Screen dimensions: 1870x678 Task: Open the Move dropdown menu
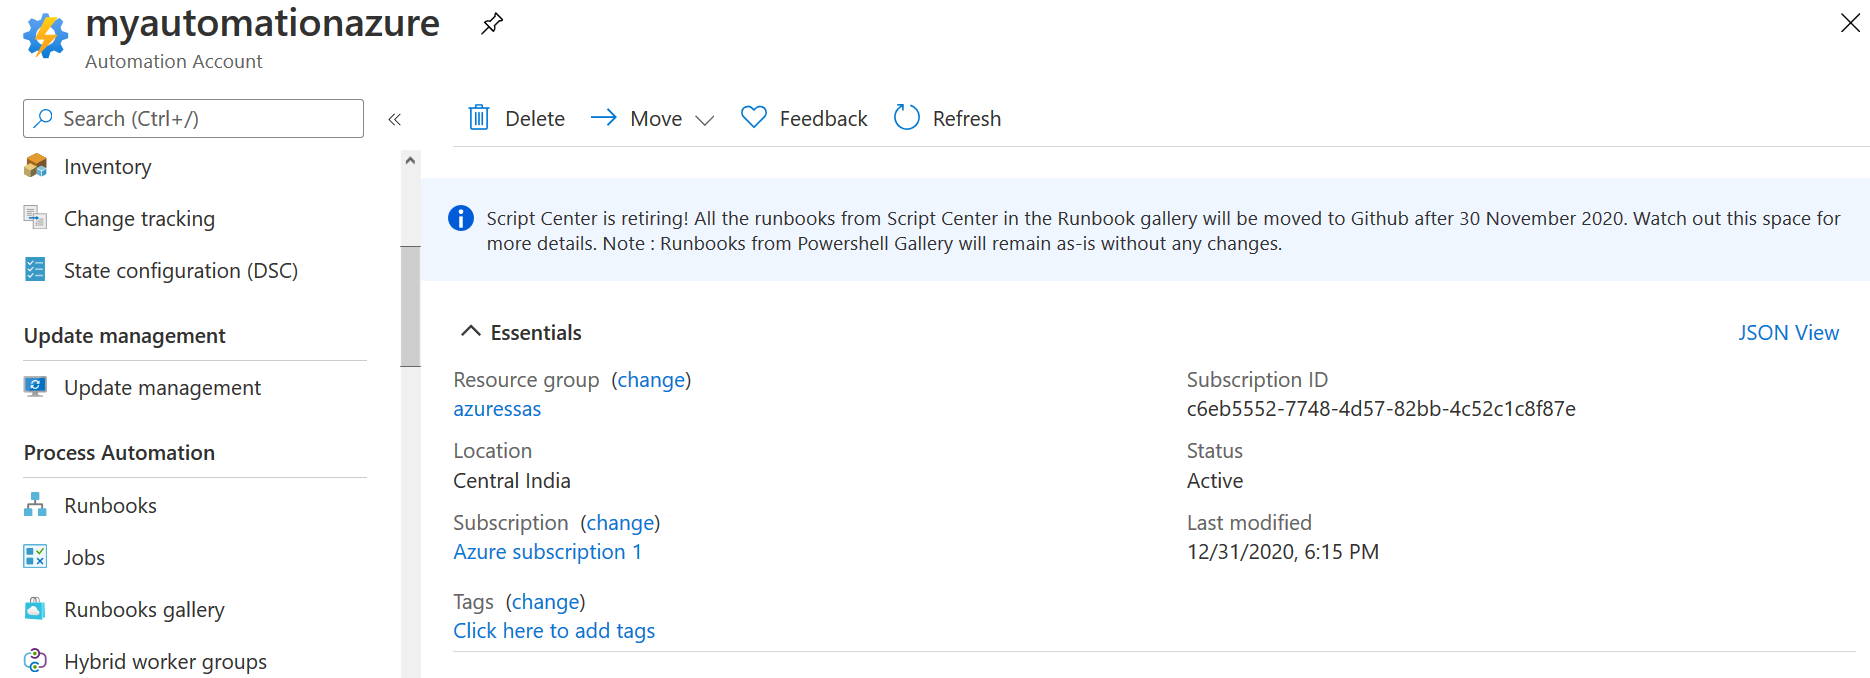click(704, 120)
